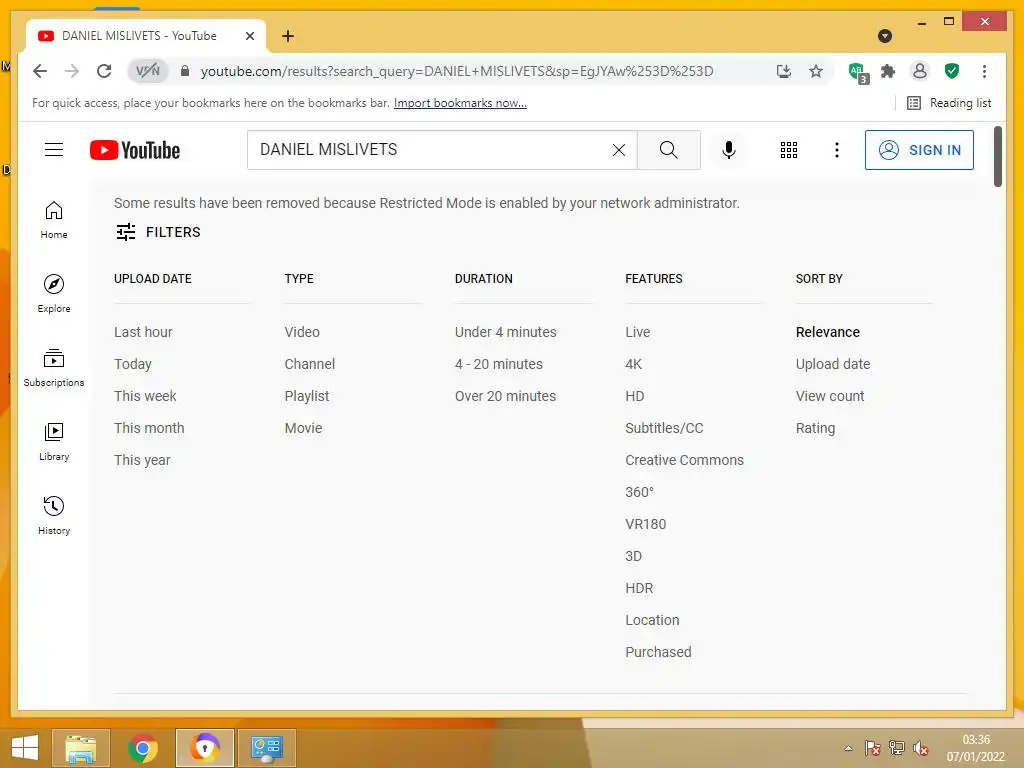Open the YouTube apps grid icon
The image size is (1024, 768).
(788, 150)
